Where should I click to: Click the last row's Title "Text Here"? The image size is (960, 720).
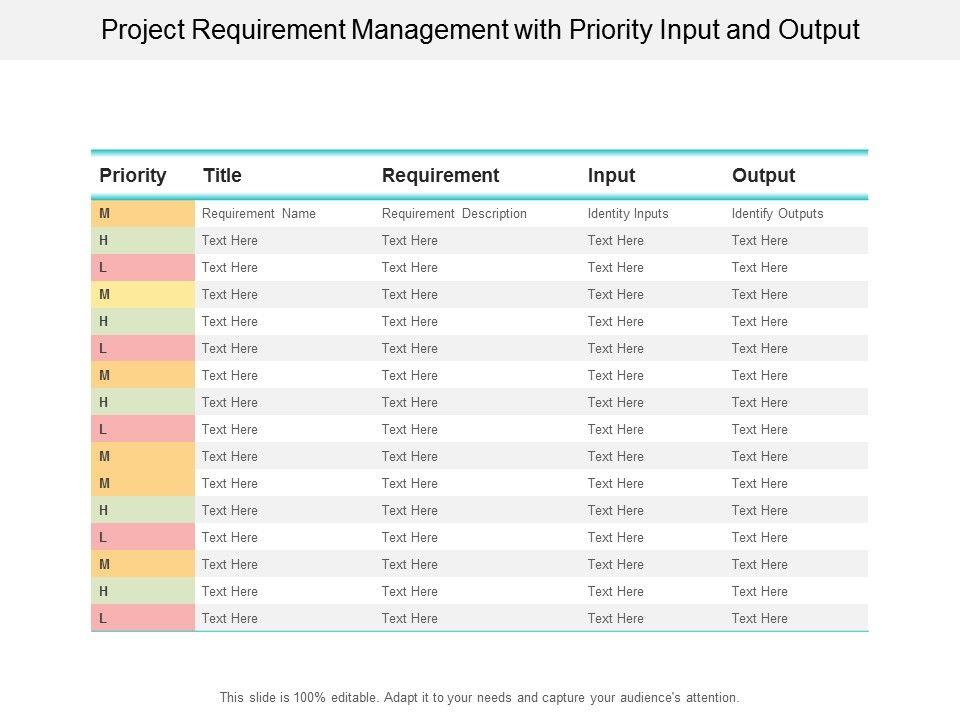pos(230,619)
